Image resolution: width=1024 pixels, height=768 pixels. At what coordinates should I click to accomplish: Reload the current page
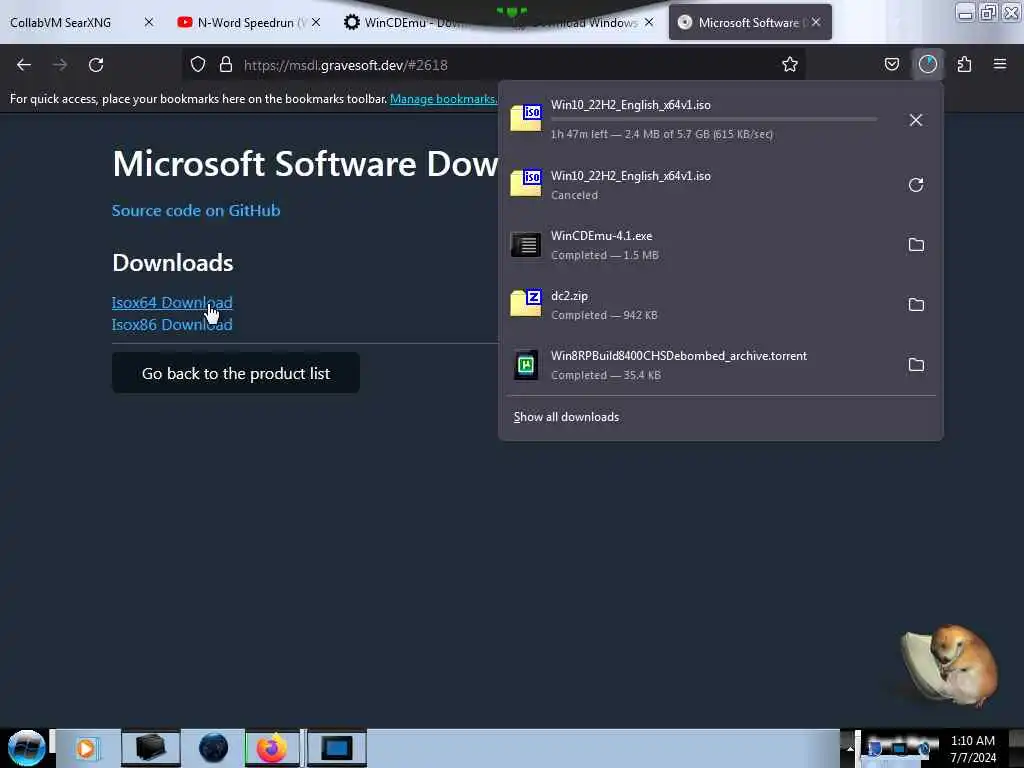pos(96,65)
